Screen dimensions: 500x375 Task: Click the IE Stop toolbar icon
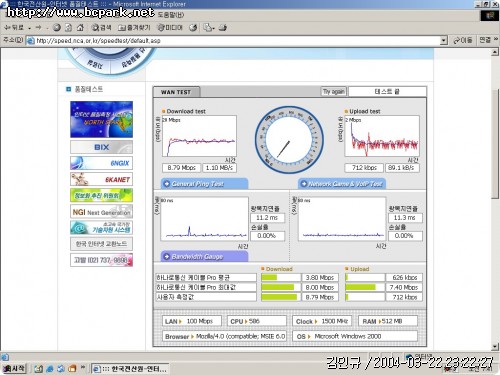[57, 28]
